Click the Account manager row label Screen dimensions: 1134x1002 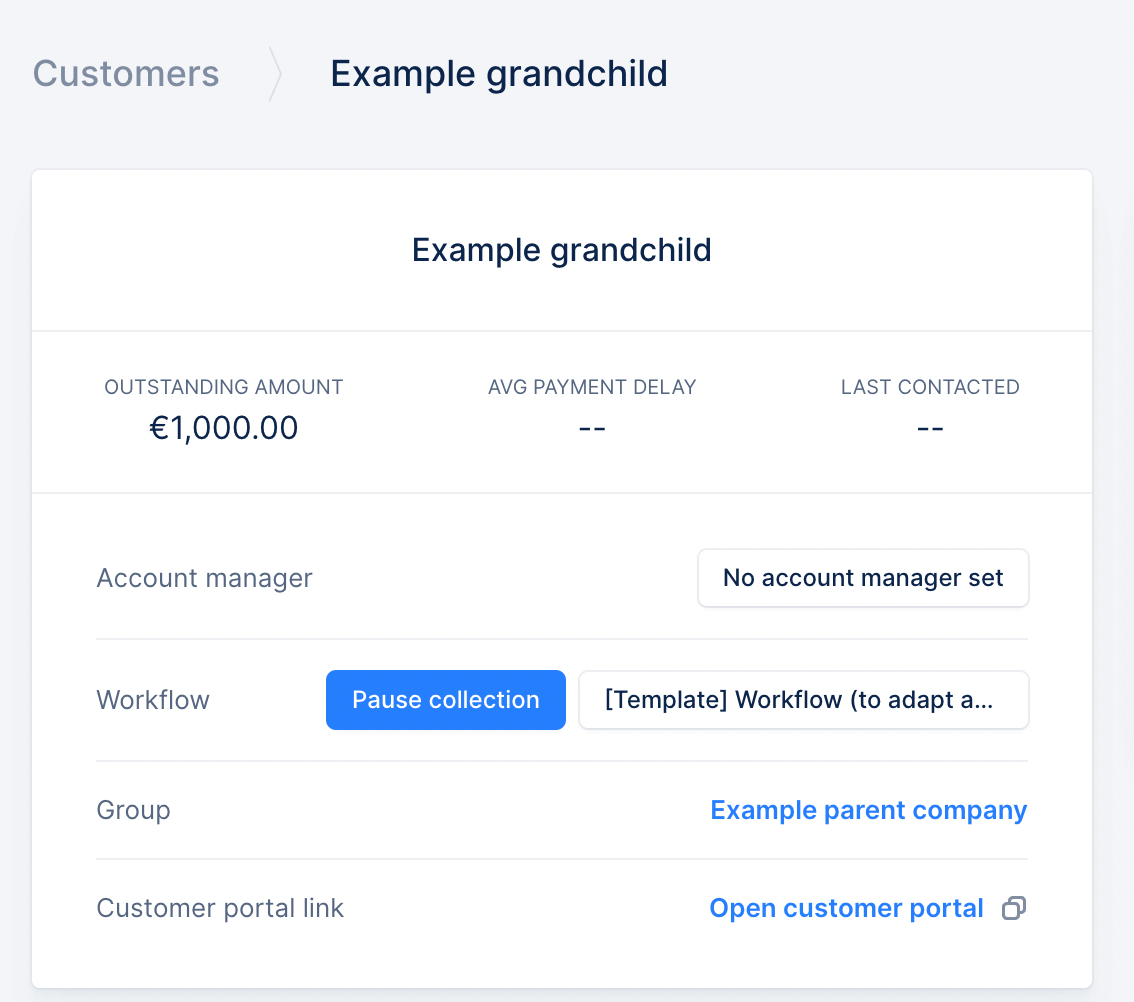tap(205, 578)
